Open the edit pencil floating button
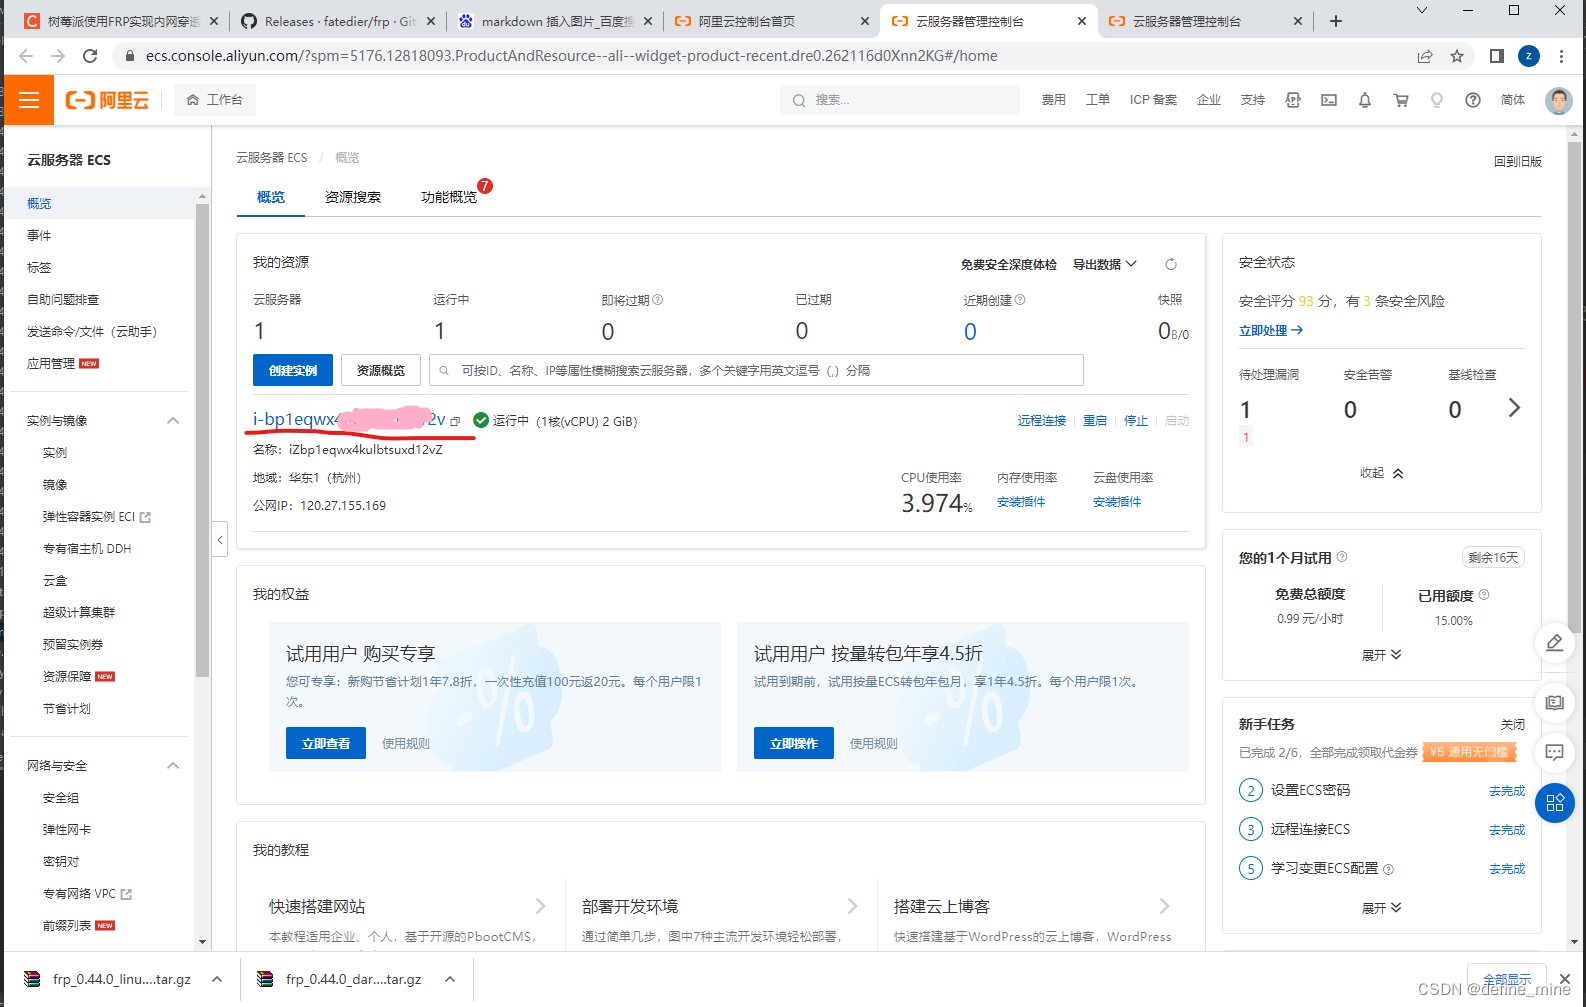 point(1555,643)
